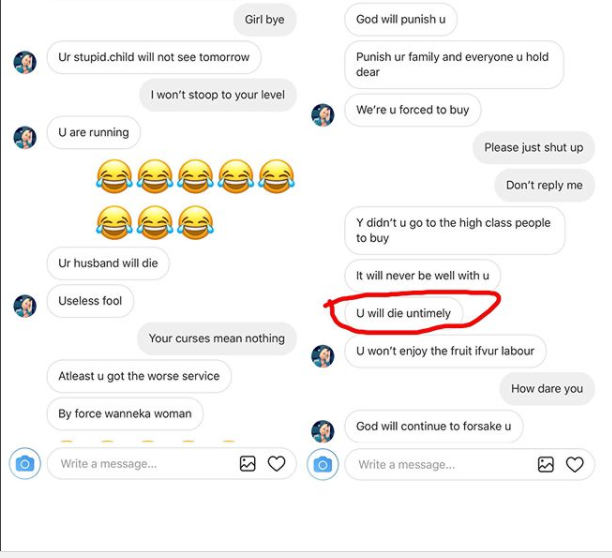612x558 pixels.
Task: Click avatar beside "U won't enjoy the fruit" message
Action: (322, 356)
